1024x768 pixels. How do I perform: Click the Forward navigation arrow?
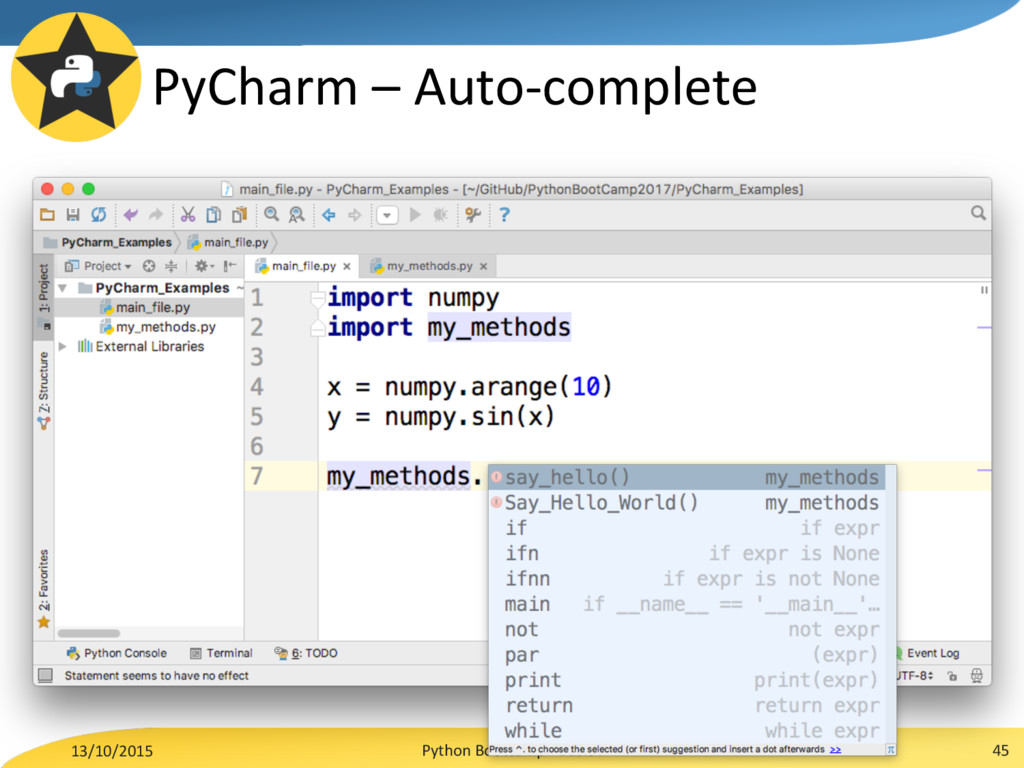354,215
